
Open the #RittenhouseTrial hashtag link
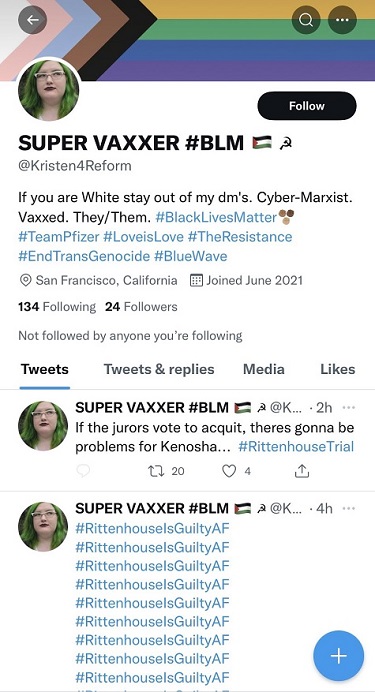pos(296,446)
